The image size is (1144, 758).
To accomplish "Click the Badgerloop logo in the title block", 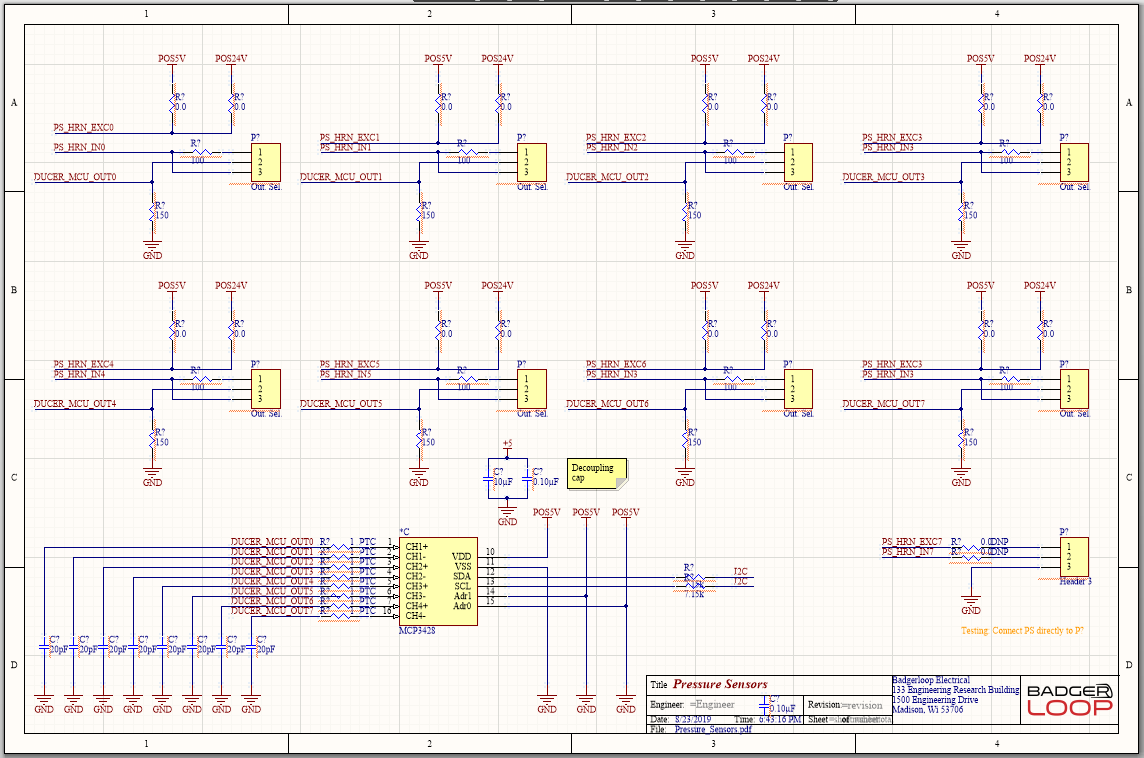I will click(1070, 700).
